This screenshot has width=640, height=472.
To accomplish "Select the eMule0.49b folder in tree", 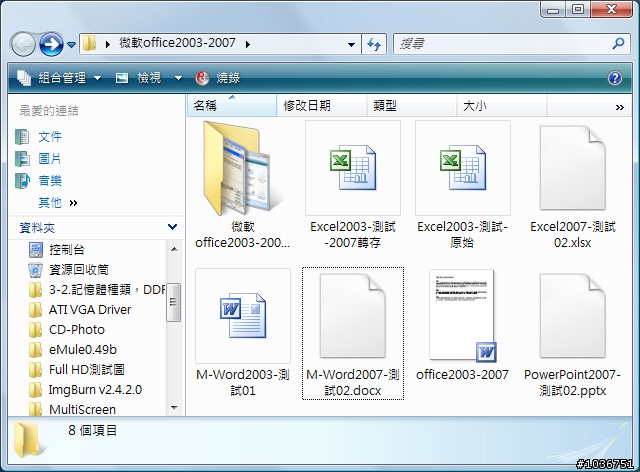I will 83,350.
